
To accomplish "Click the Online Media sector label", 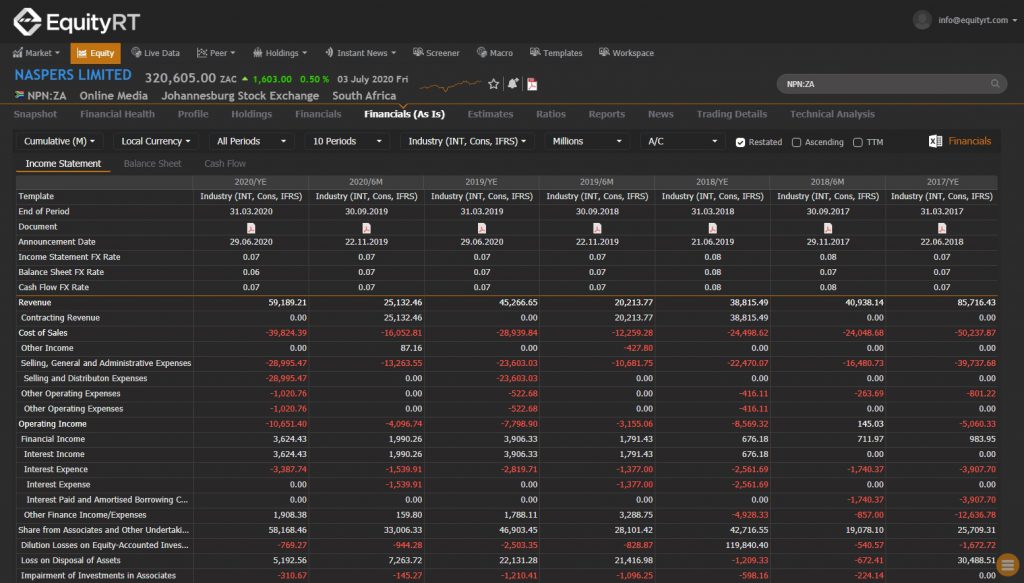I will (114, 96).
